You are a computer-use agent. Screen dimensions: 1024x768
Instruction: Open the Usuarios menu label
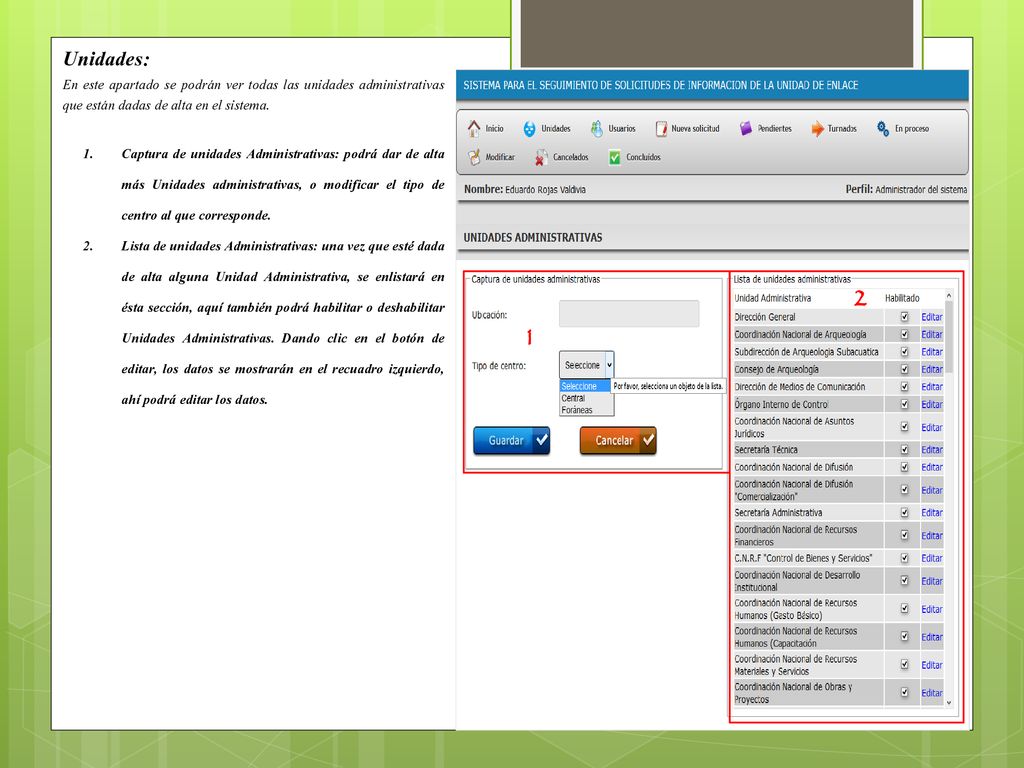[x=622, y=129]
